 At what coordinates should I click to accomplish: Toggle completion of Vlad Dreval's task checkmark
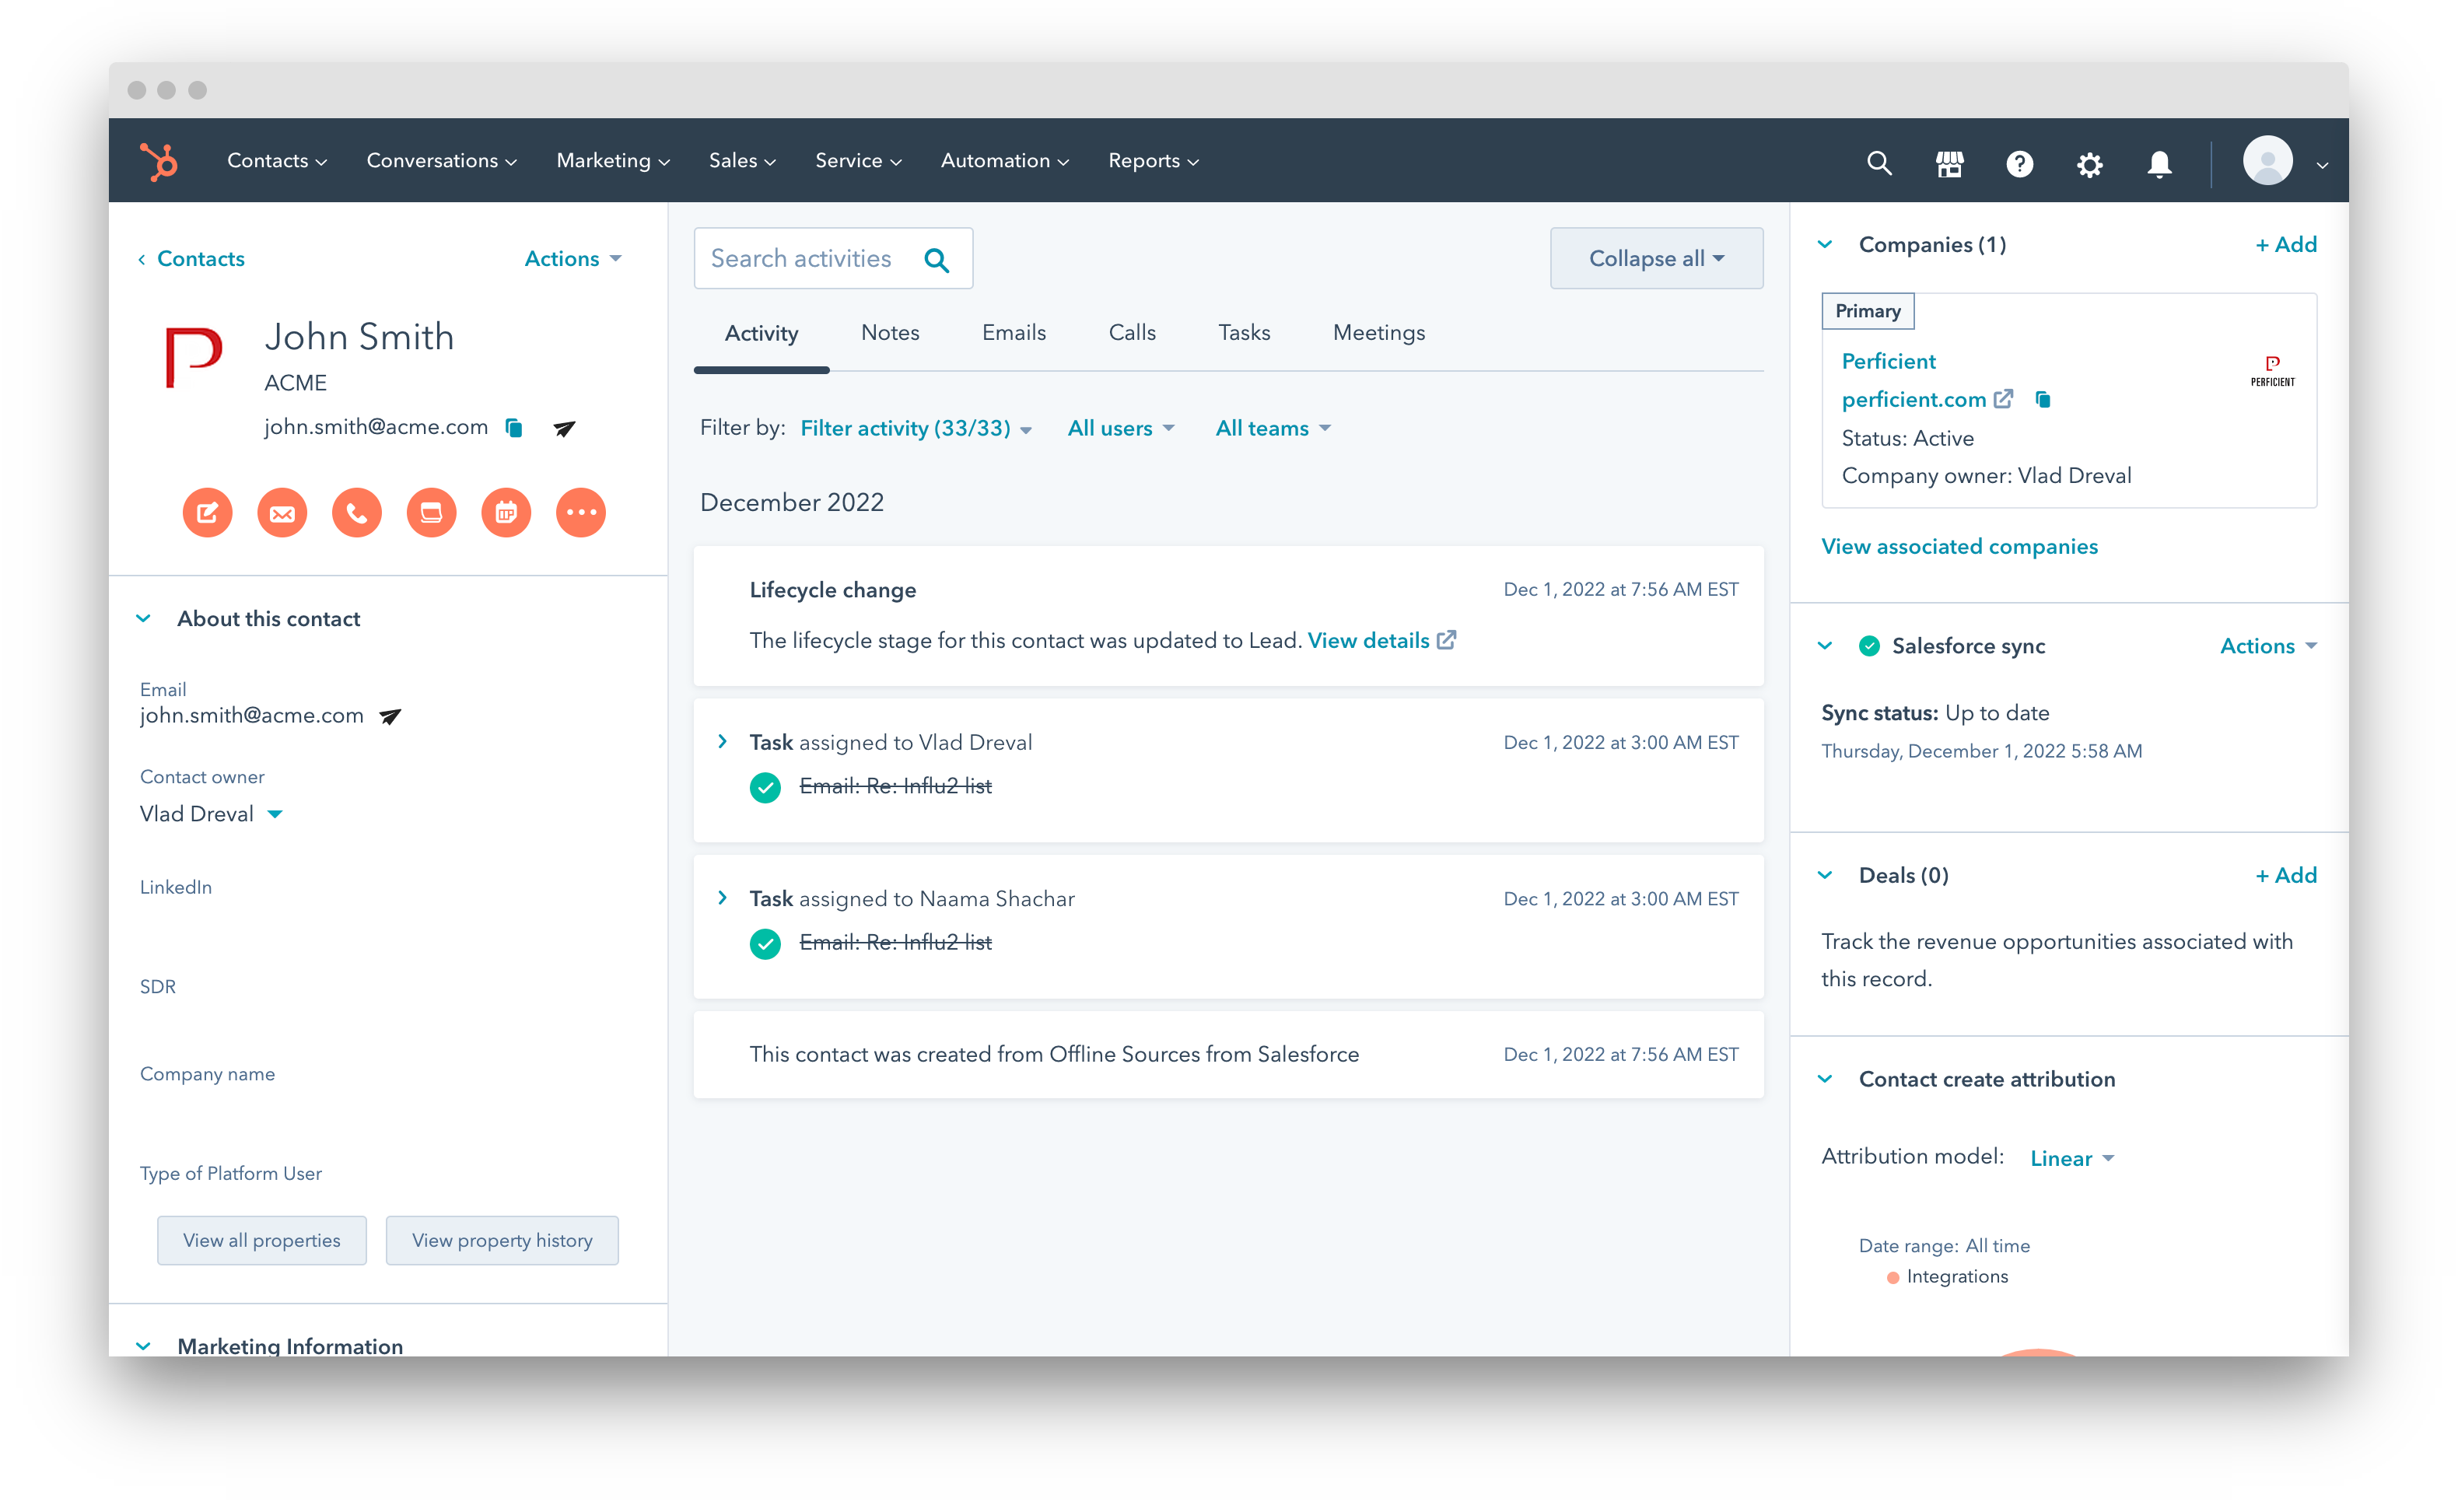pos(765,788)
